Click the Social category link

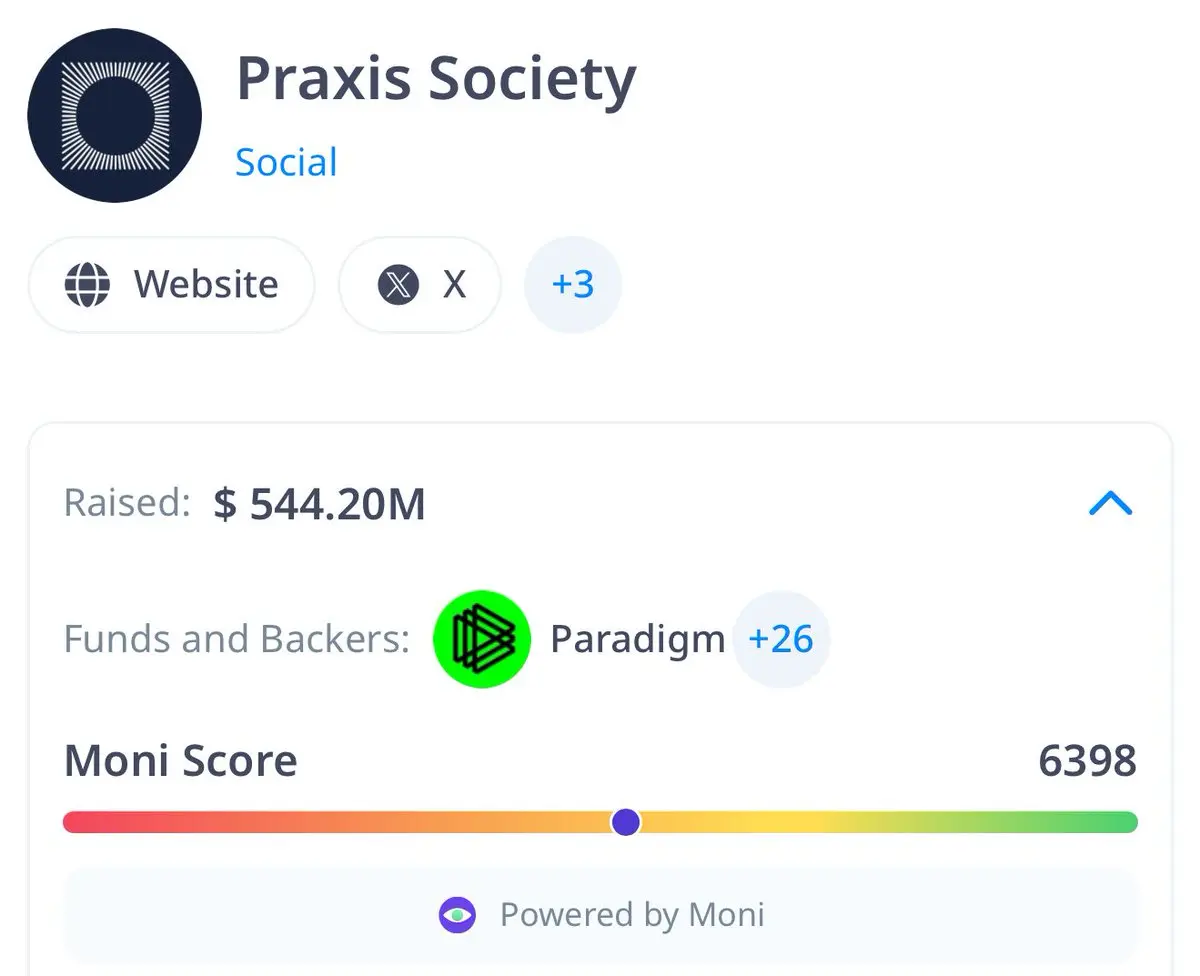click(286, 162)
